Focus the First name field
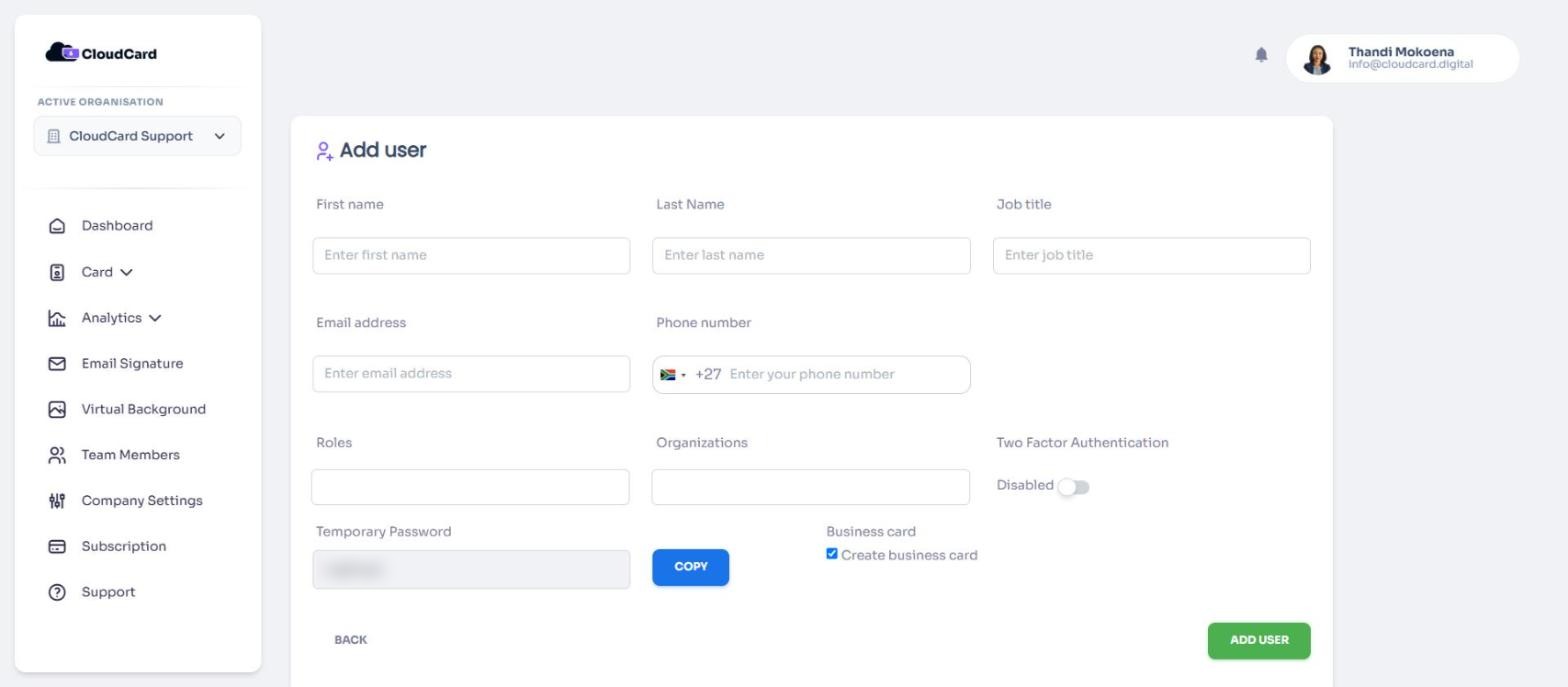 tap(471, 256)
